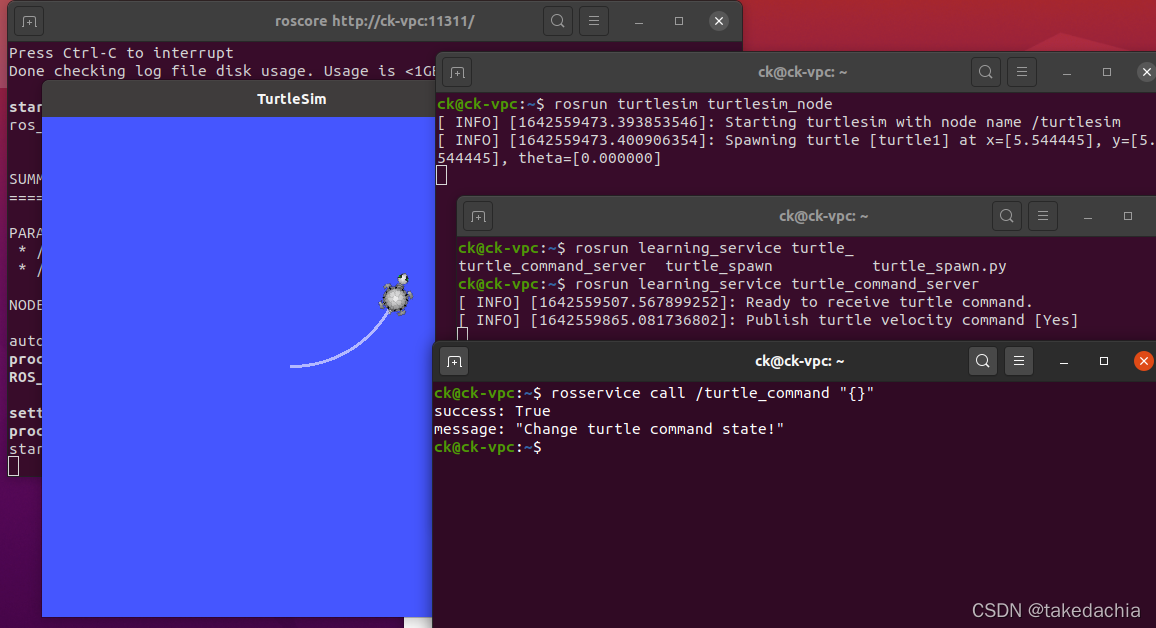
Task: Click 'rosrun turtlesim turtlesim_node' command text
Action: [693, 104]
